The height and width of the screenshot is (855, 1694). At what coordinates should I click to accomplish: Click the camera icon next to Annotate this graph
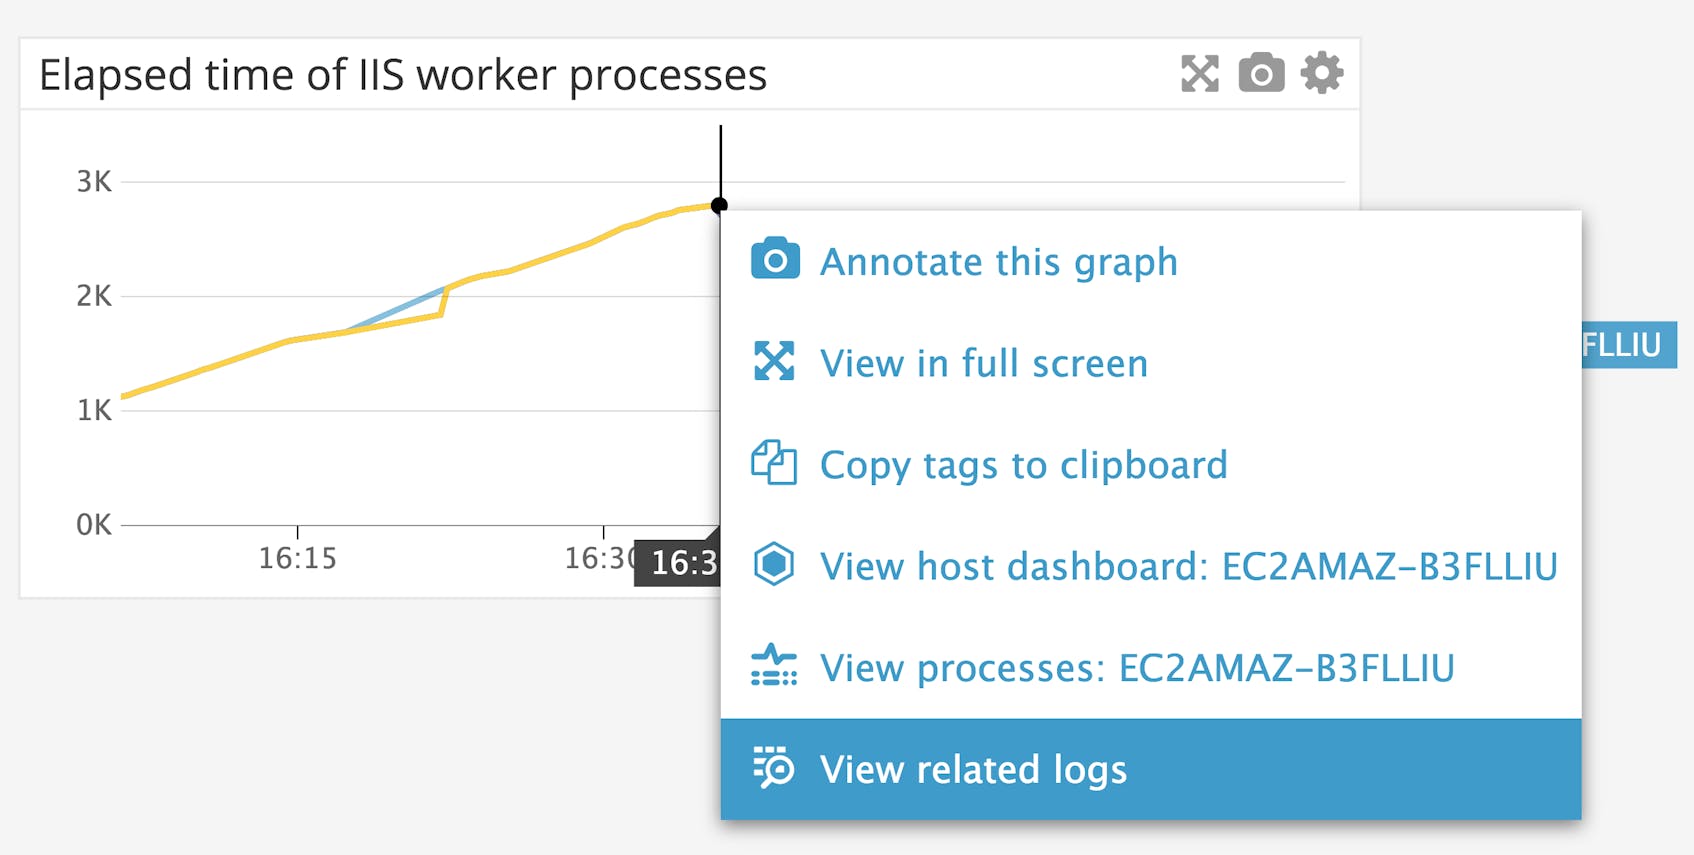click(x=774, y=259)
